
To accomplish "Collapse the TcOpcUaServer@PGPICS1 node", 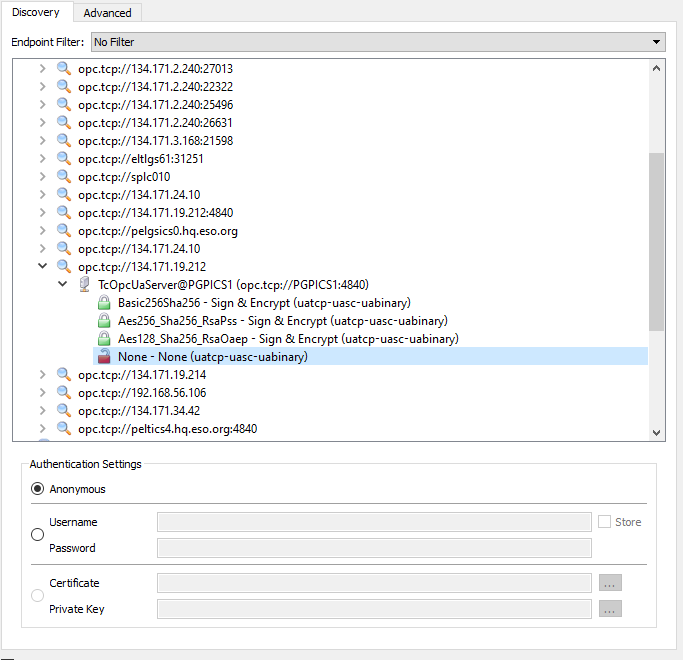I will tap(62, 285).
